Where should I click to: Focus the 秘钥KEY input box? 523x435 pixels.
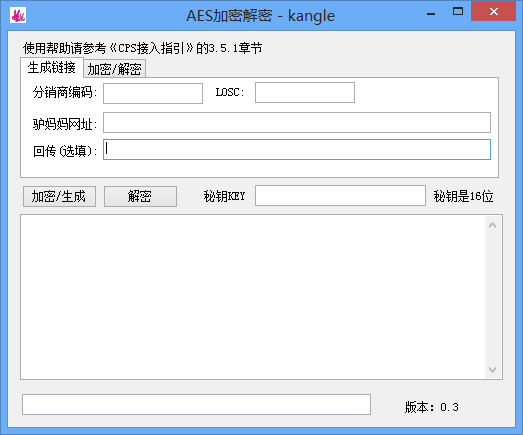(340, 195)
